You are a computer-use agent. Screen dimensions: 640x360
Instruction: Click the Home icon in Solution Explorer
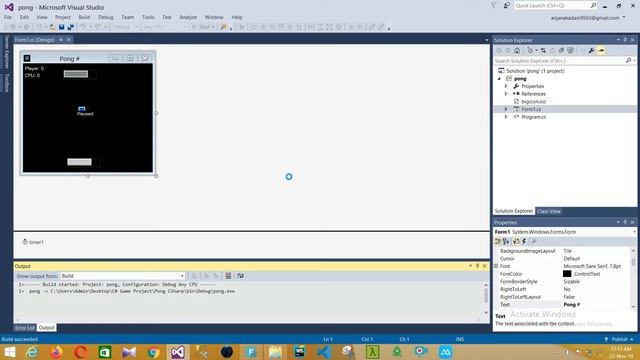517,51
